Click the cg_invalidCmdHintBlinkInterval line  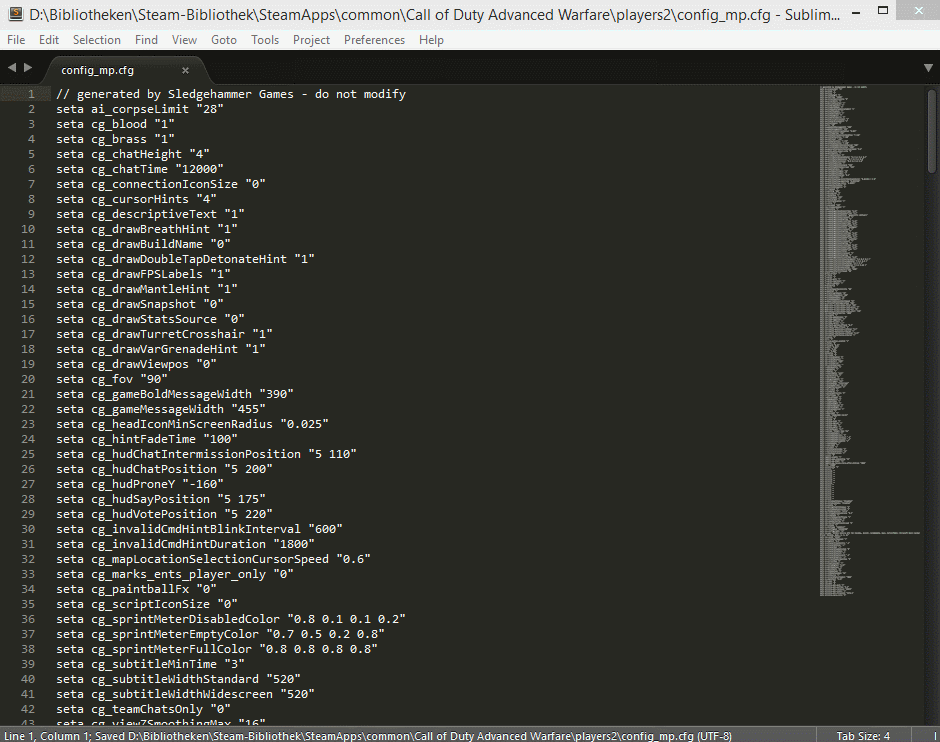(x=199, y=529)
